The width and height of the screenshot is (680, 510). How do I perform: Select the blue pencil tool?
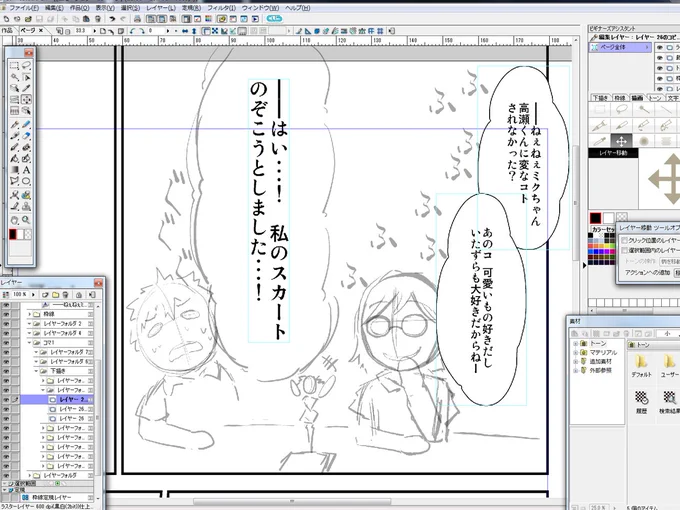point(26,125)
